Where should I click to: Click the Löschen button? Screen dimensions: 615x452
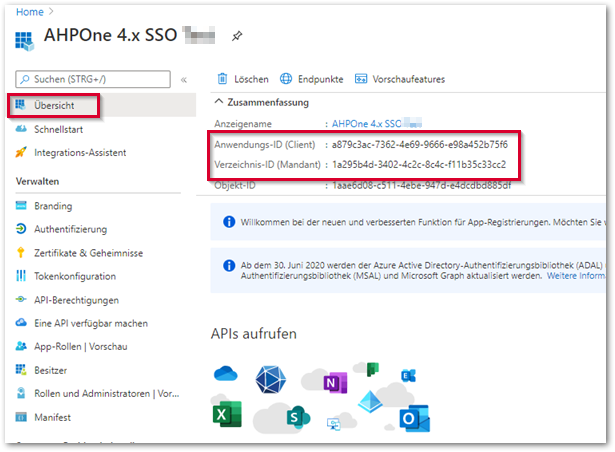click(243, 79)
